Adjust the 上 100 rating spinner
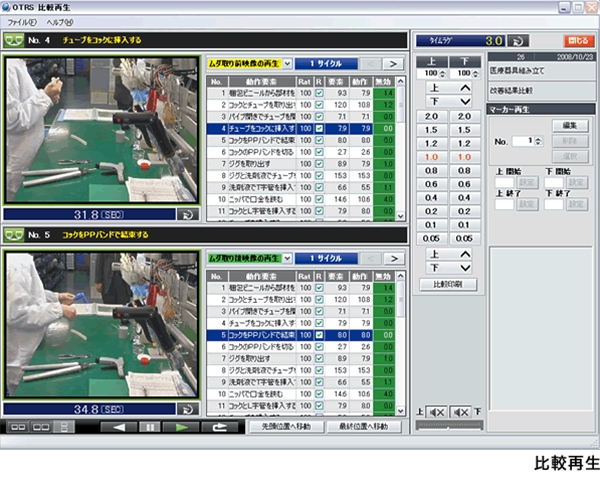This screenshot has width=600, height=482. [x=442, y=73]
